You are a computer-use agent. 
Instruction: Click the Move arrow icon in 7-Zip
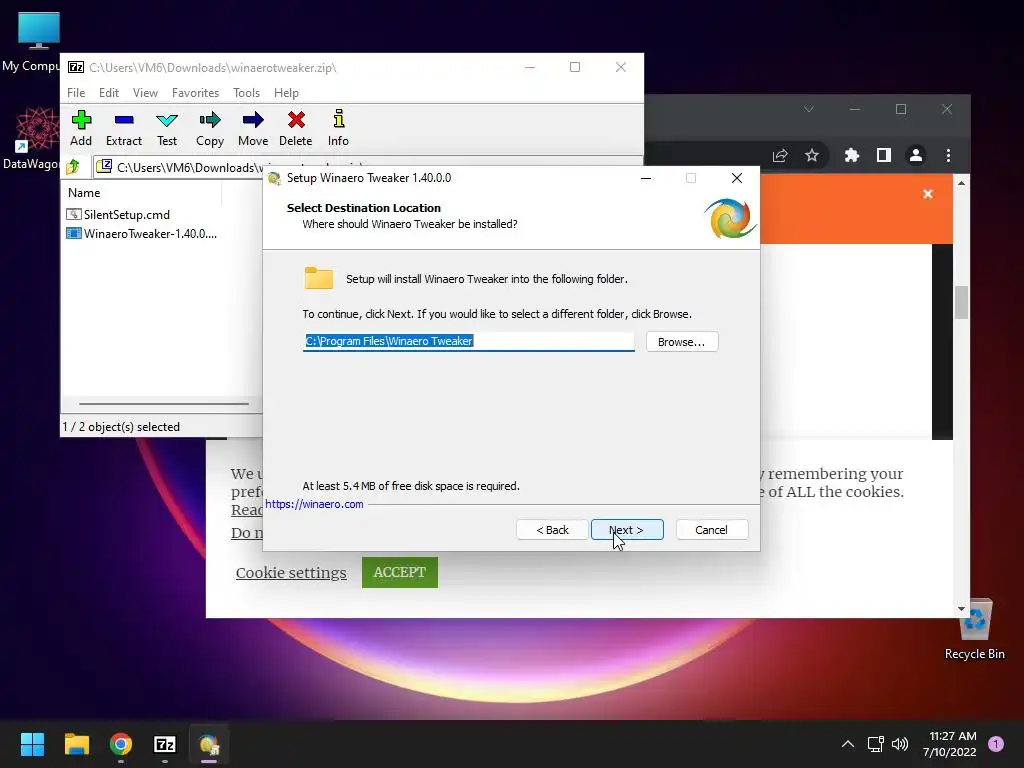253,128
